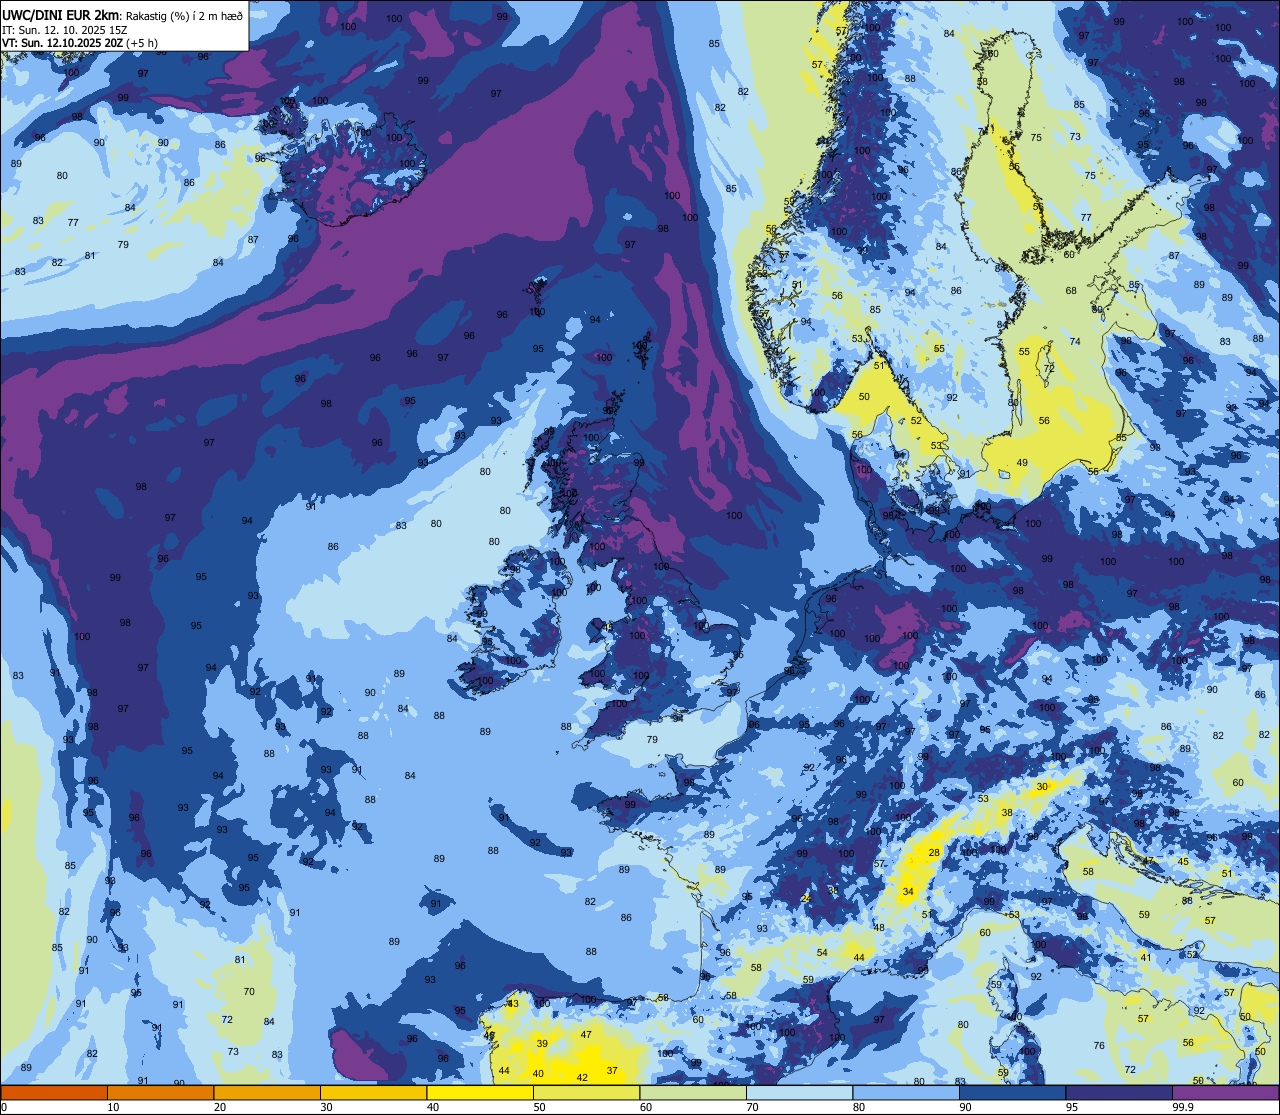Select the 20–30% amber legend swatch

pos(267,1092)
